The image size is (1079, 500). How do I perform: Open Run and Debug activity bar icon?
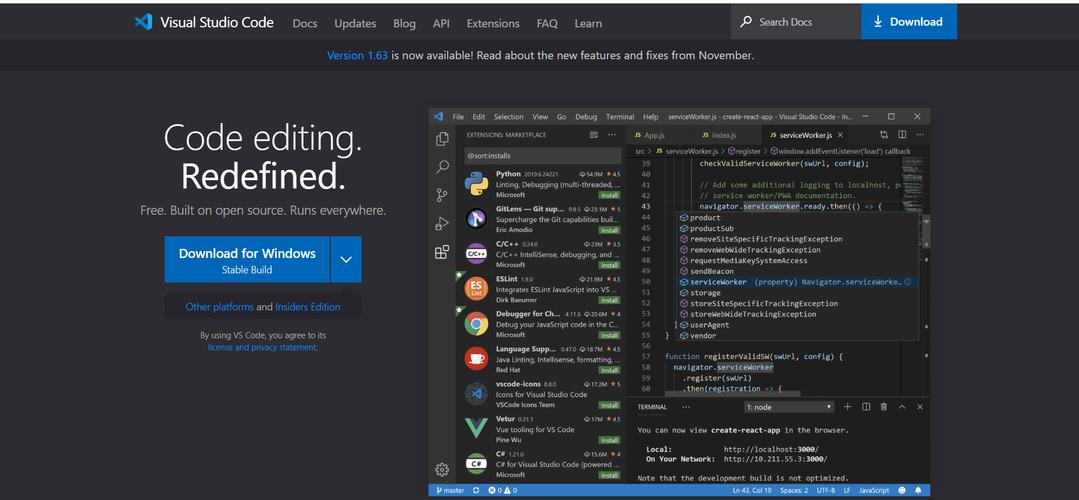coord(442,224)
